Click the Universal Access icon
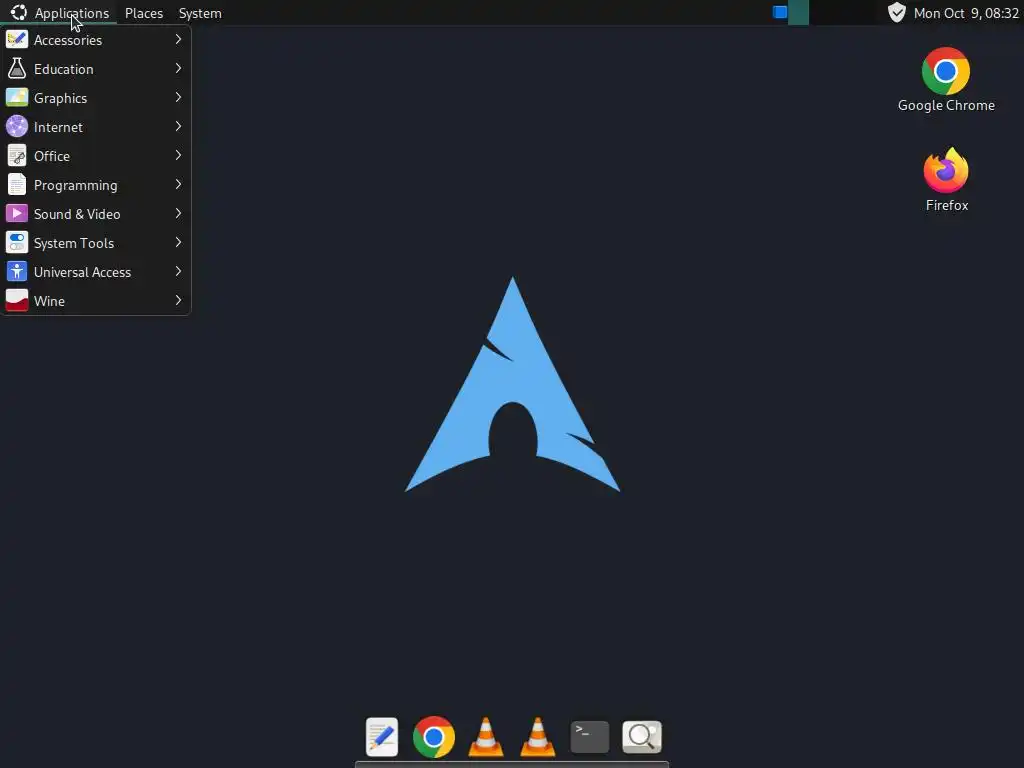Image resolution: width=1024 pixels, height=768 pixels. pos(17,272)
